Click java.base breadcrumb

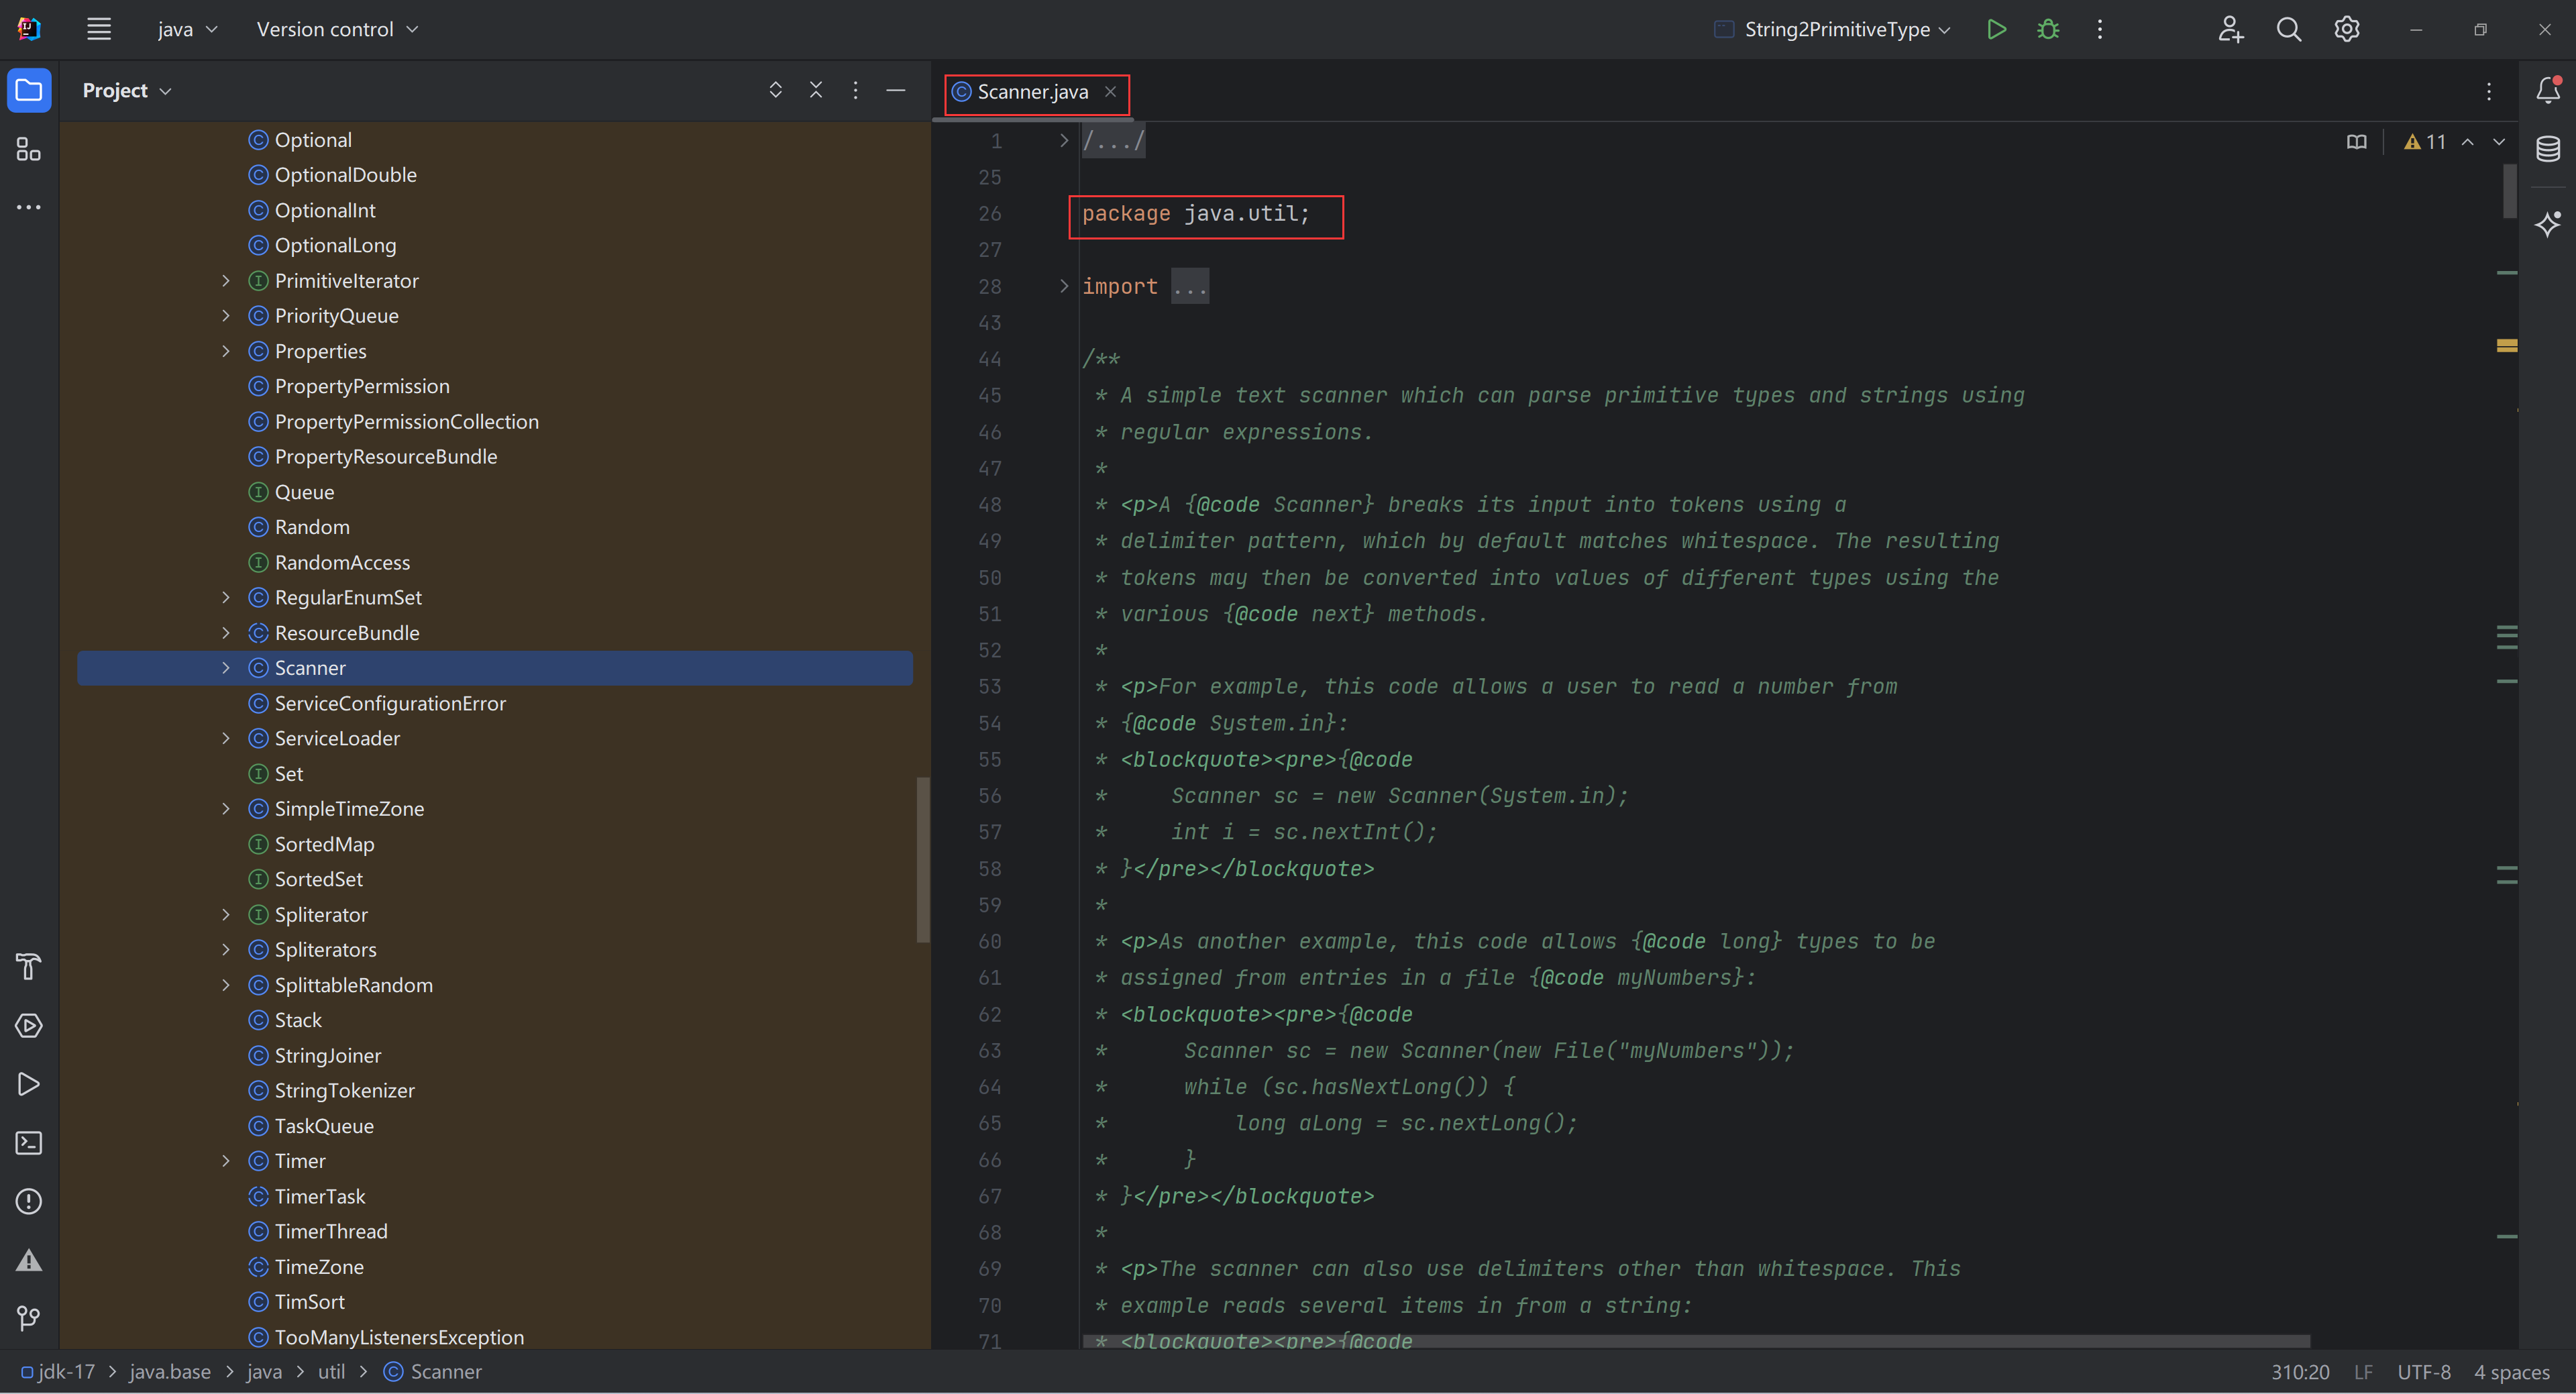coord(170,1372)
